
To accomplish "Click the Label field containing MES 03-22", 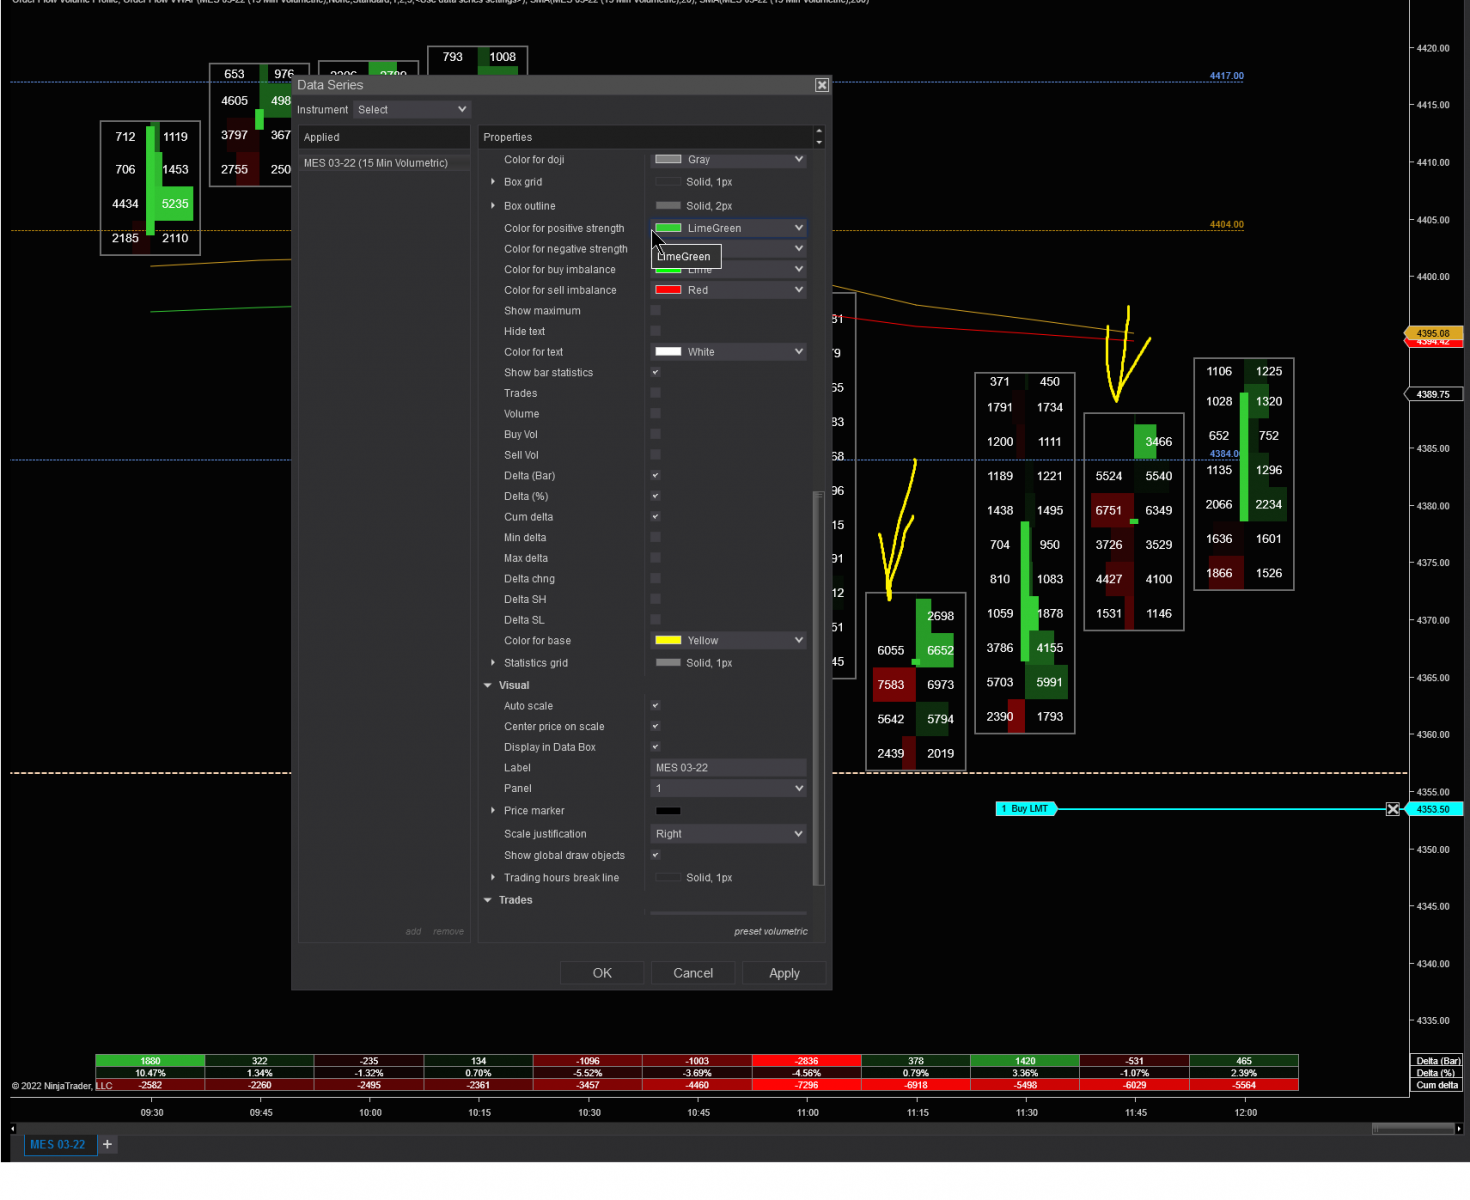I will [728, 768].
